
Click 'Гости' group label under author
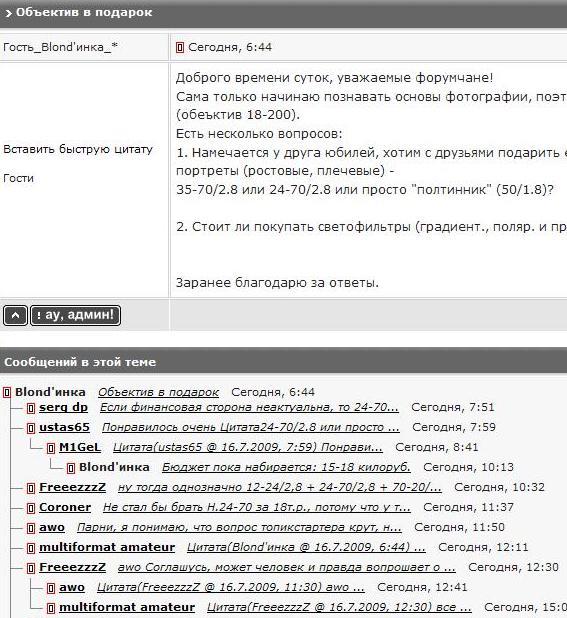pyautogui.click(x=19, y=179)
